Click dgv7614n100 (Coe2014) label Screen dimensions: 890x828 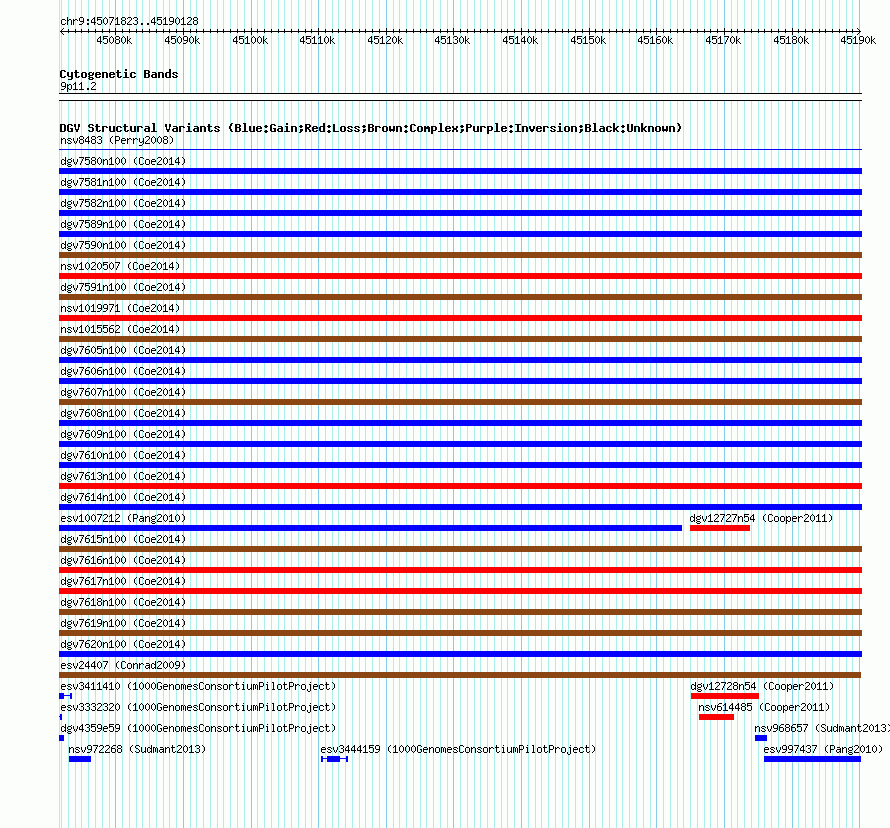pyautogui.click(x=123, y=497)
